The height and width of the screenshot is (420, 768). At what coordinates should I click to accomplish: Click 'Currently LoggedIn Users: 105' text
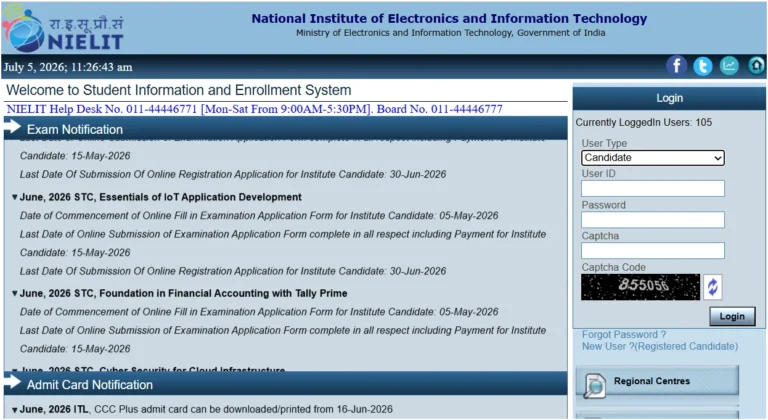[x=644, y=123]
